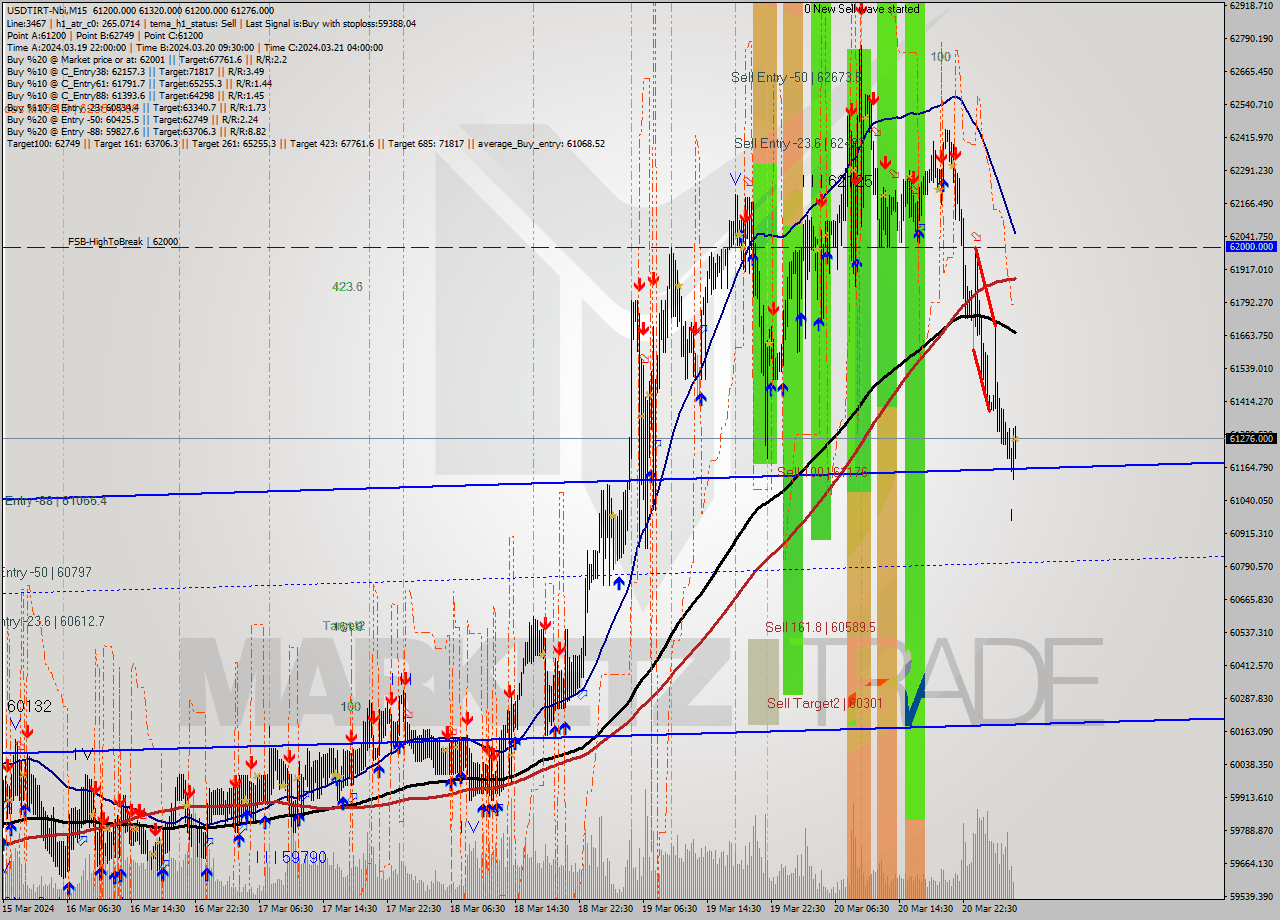
Task: Click the 60163.090 price axis value
Action: [x=1251, y=731]
